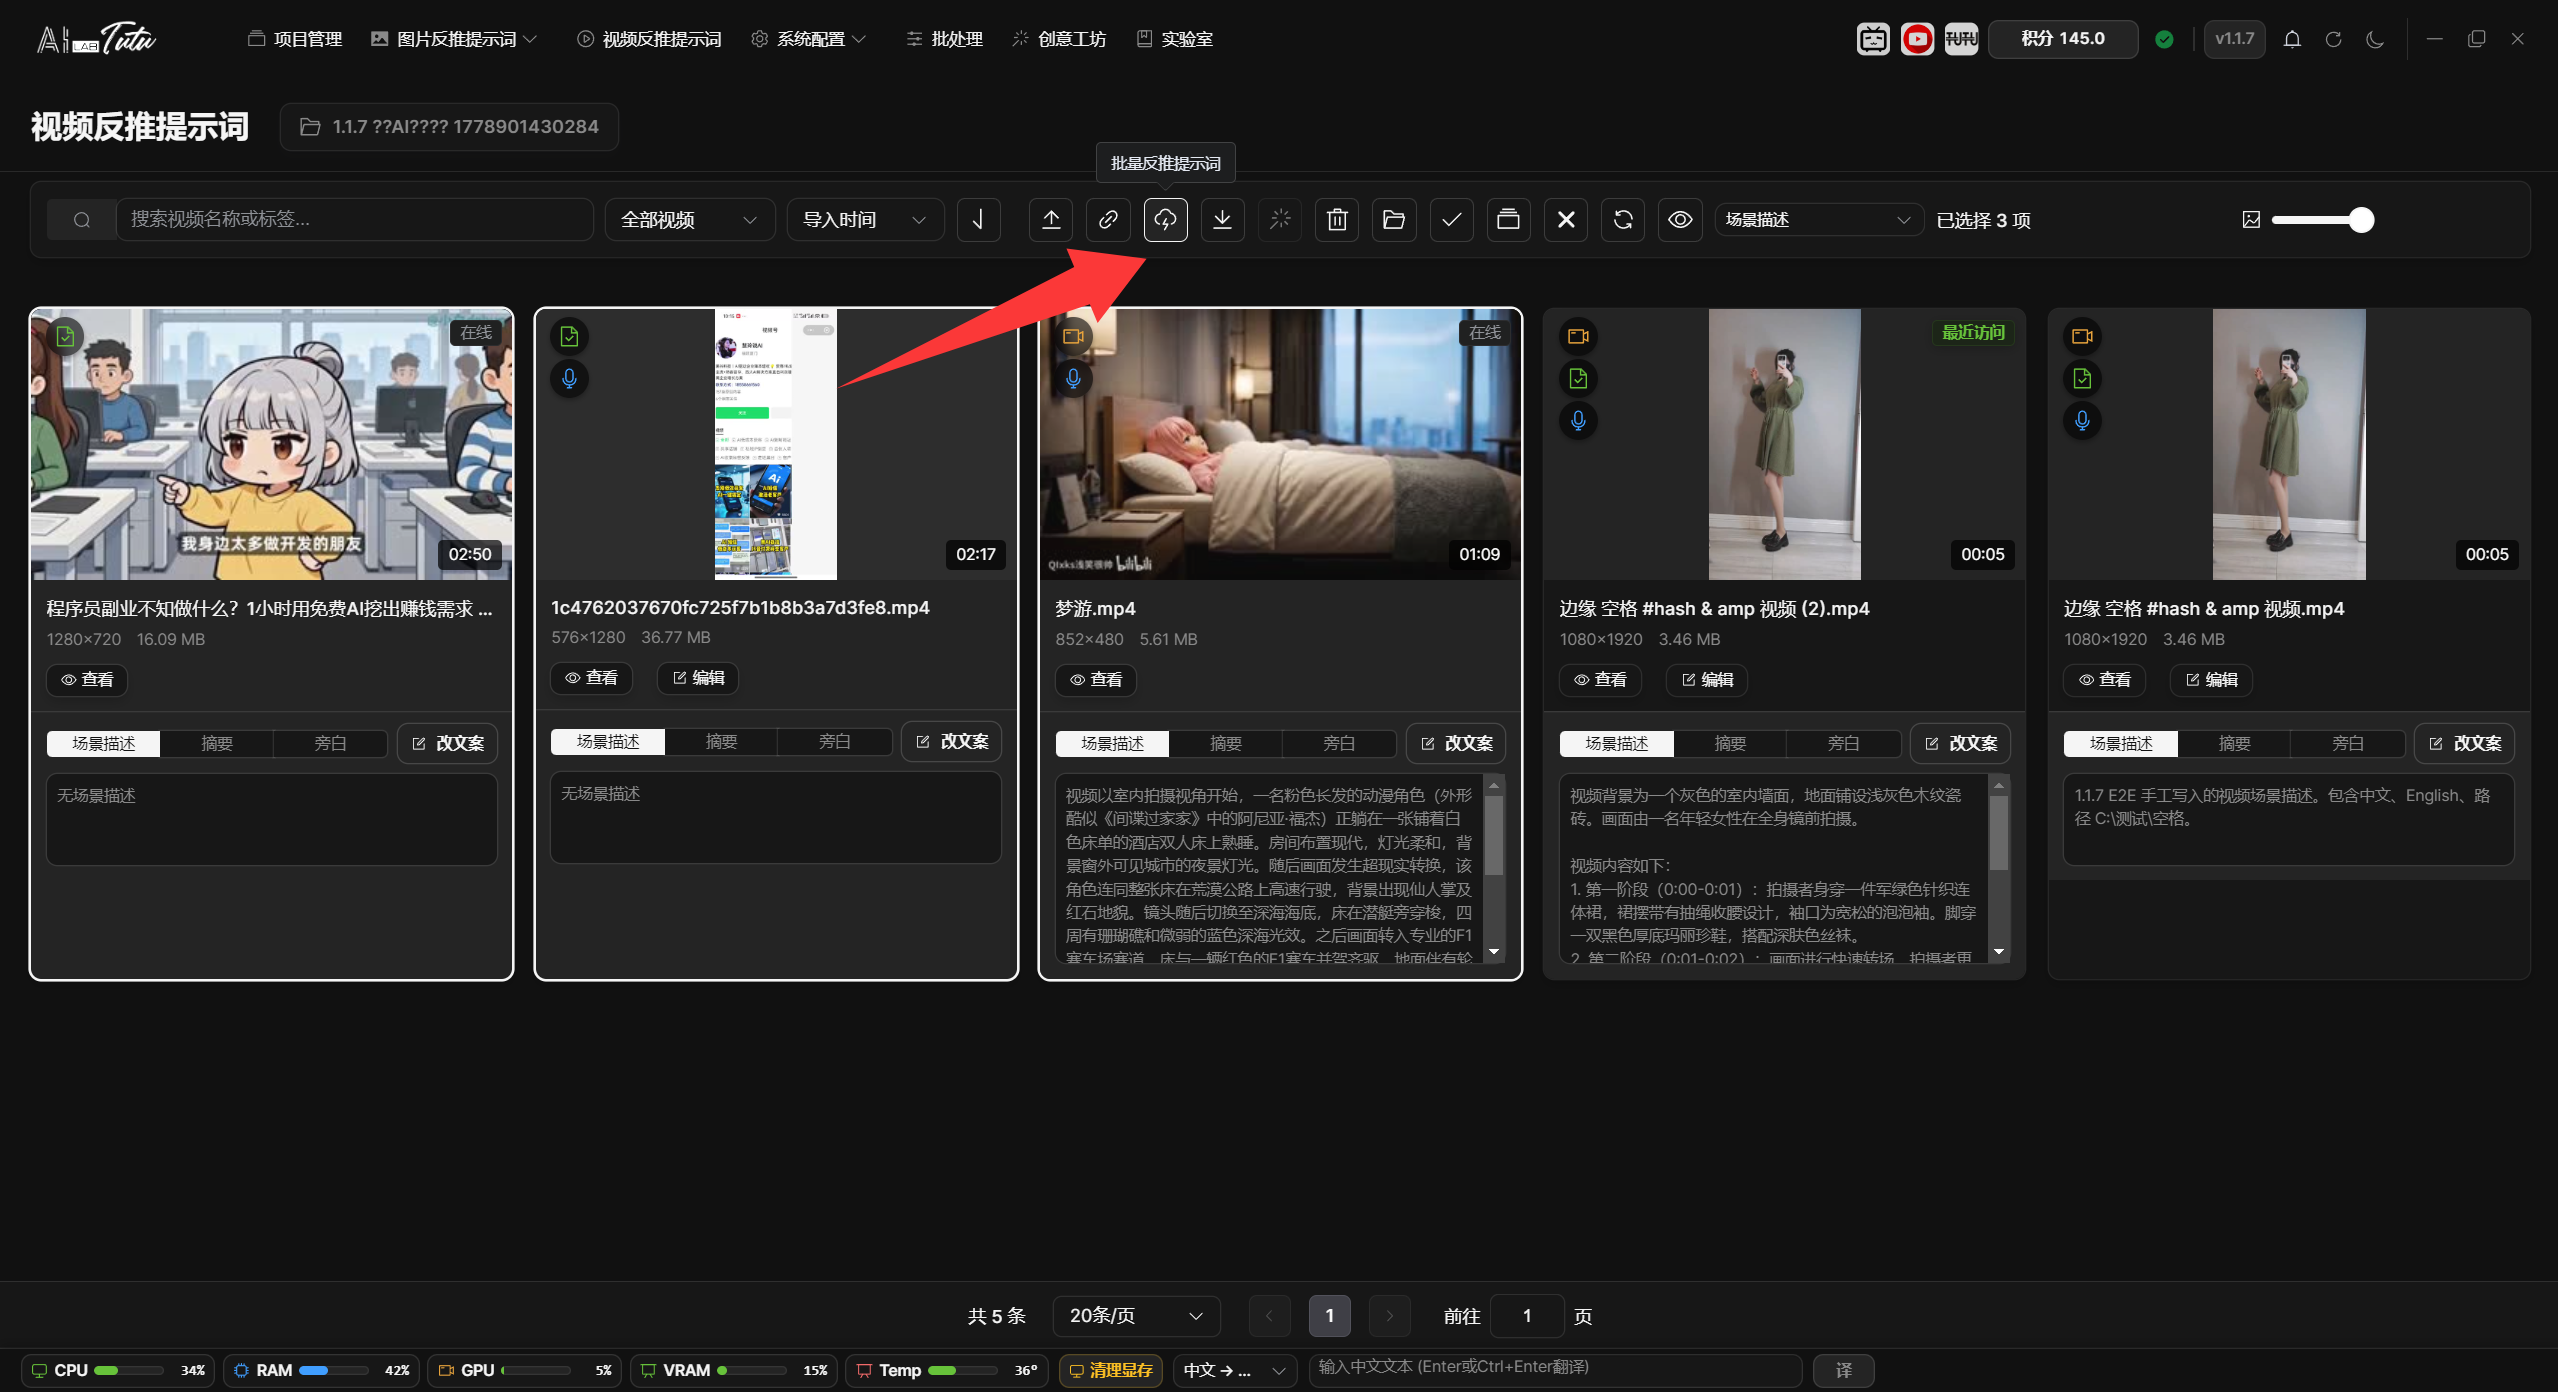This screenshot has width=2558, height=1392.
Task: Click the notification bell icon
Action: (2292, 39)
